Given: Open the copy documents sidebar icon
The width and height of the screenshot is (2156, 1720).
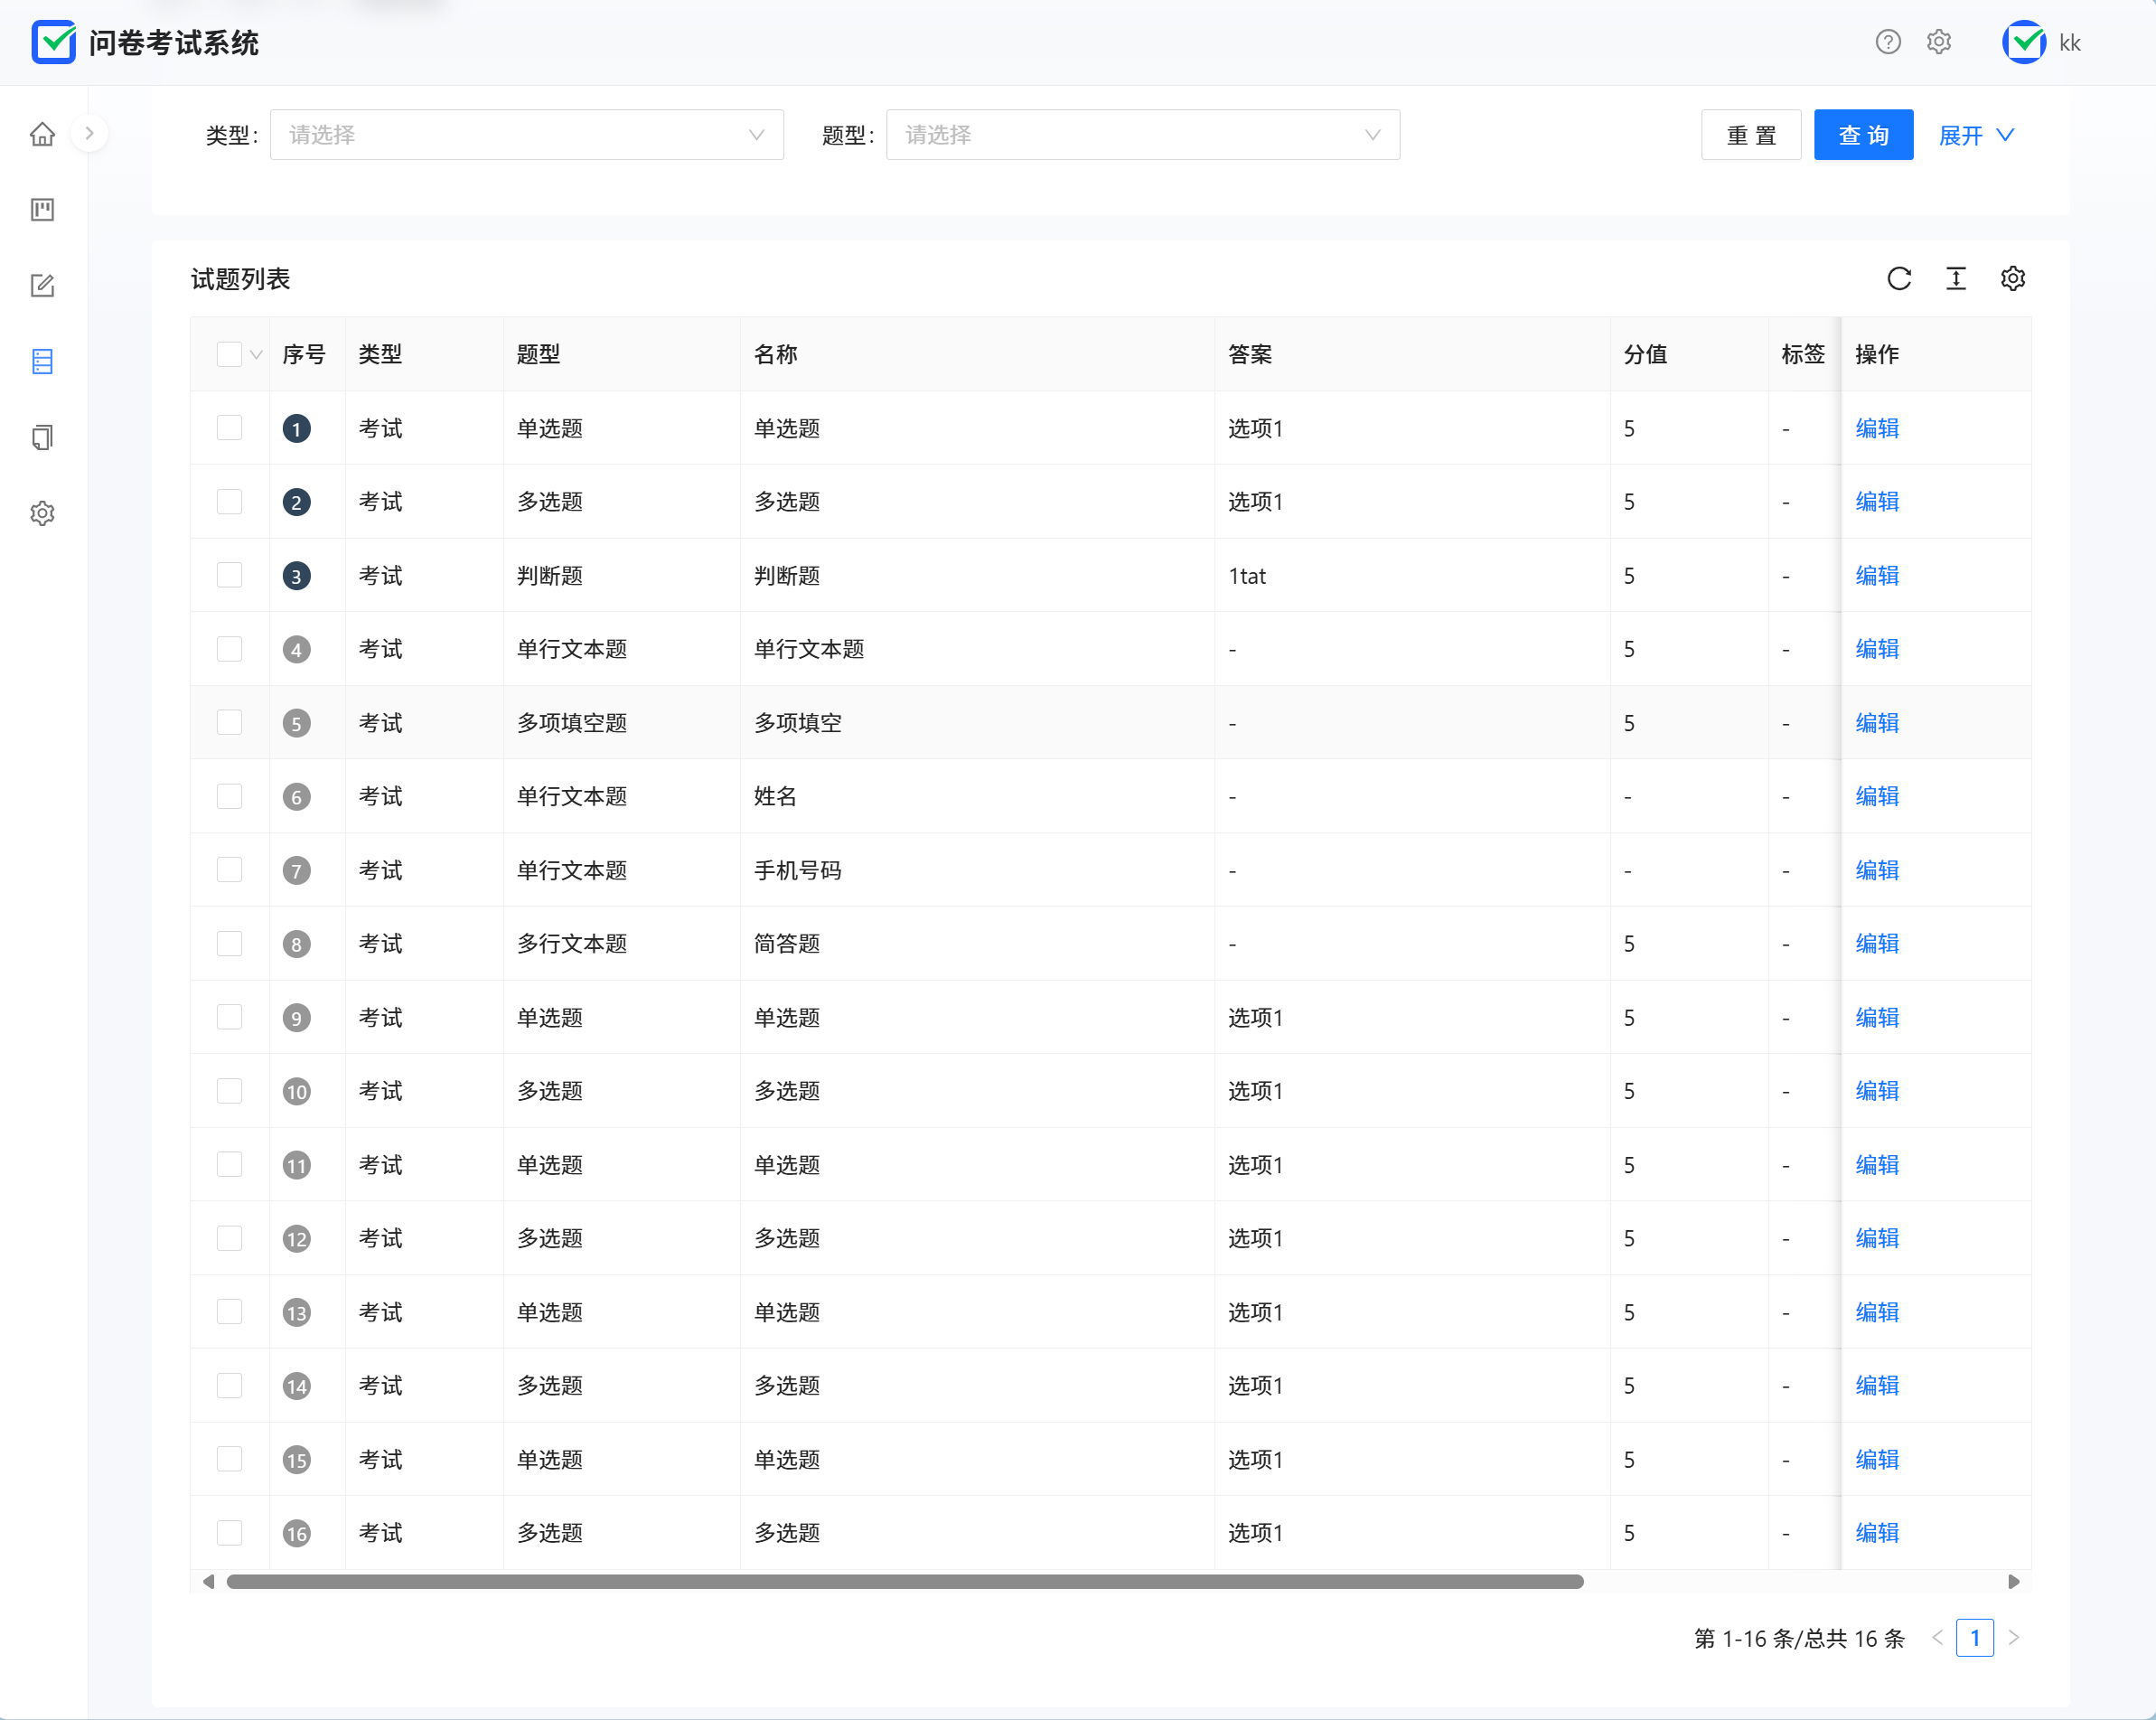Looking at the screenshot, I should [42, 437].
